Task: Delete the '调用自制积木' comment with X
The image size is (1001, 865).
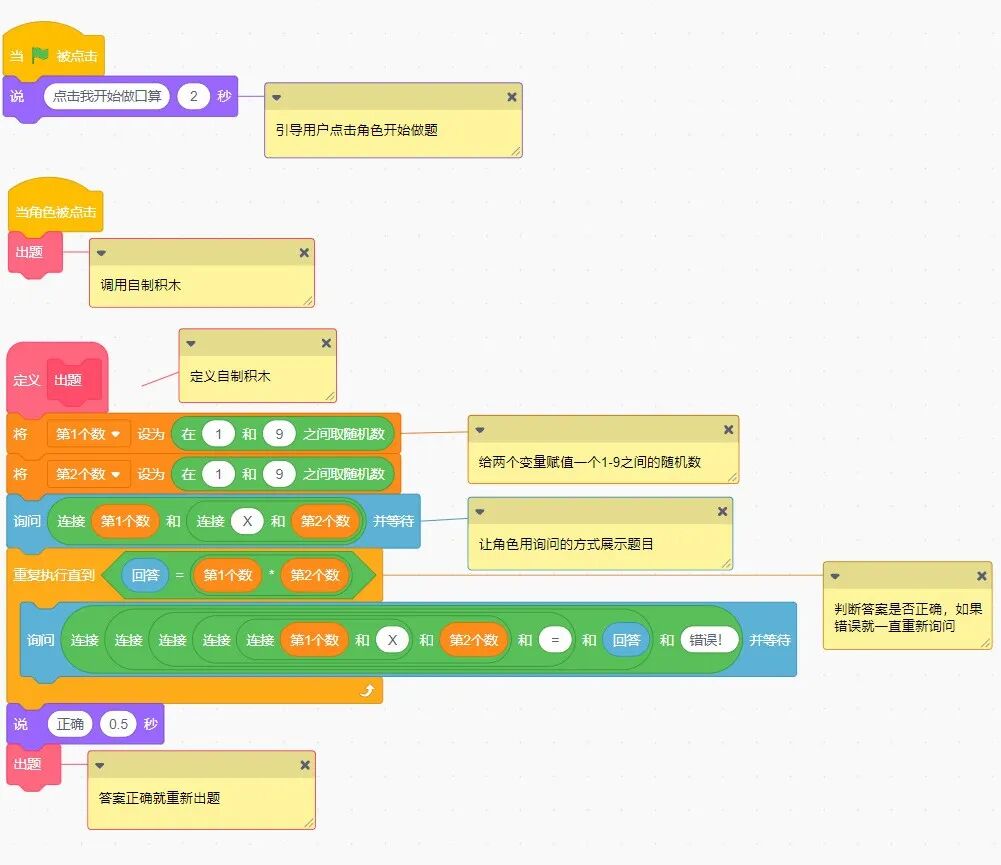Action: 304,253
